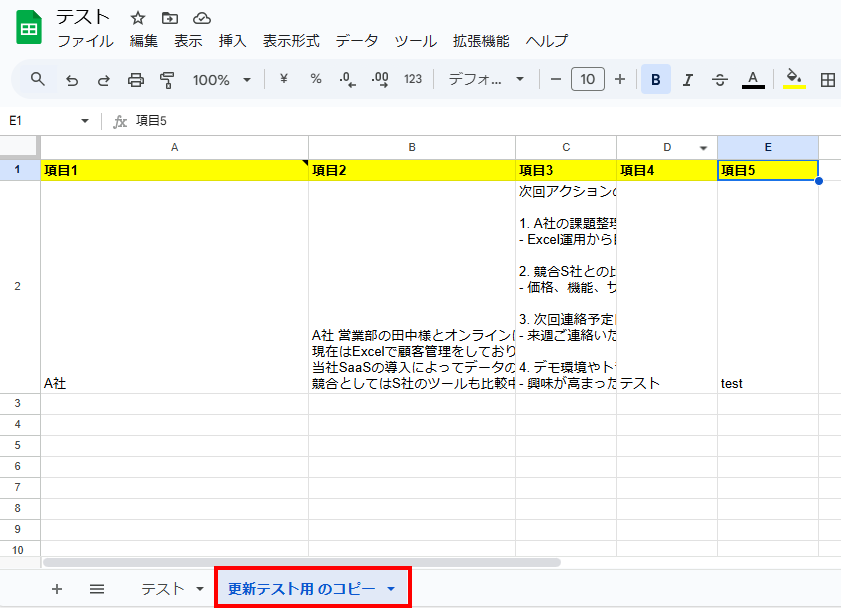Check the cloud save status icon
Viewport: 841px width, 608px height.
(202, 18)
